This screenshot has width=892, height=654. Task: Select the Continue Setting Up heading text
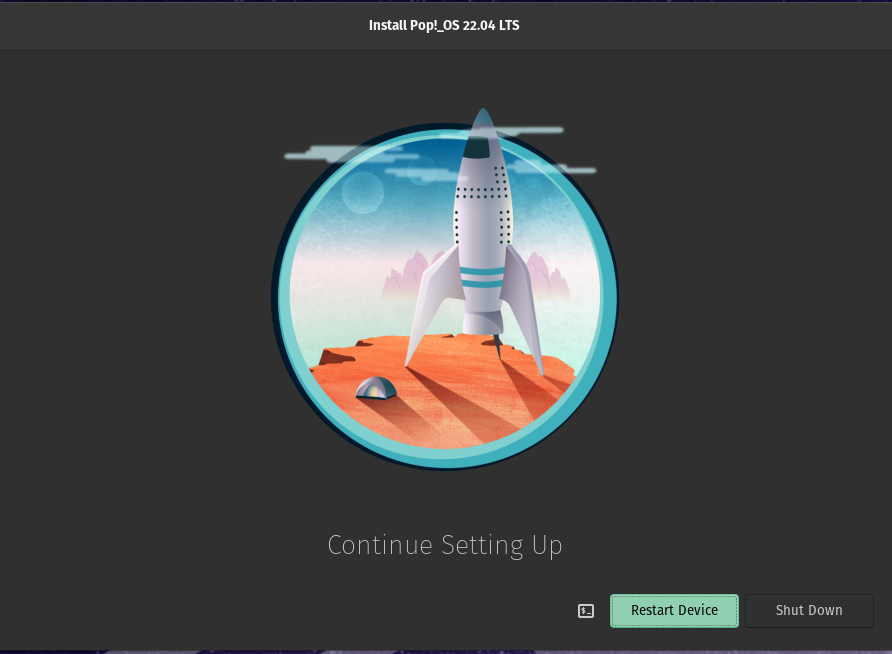coord(445,545)
